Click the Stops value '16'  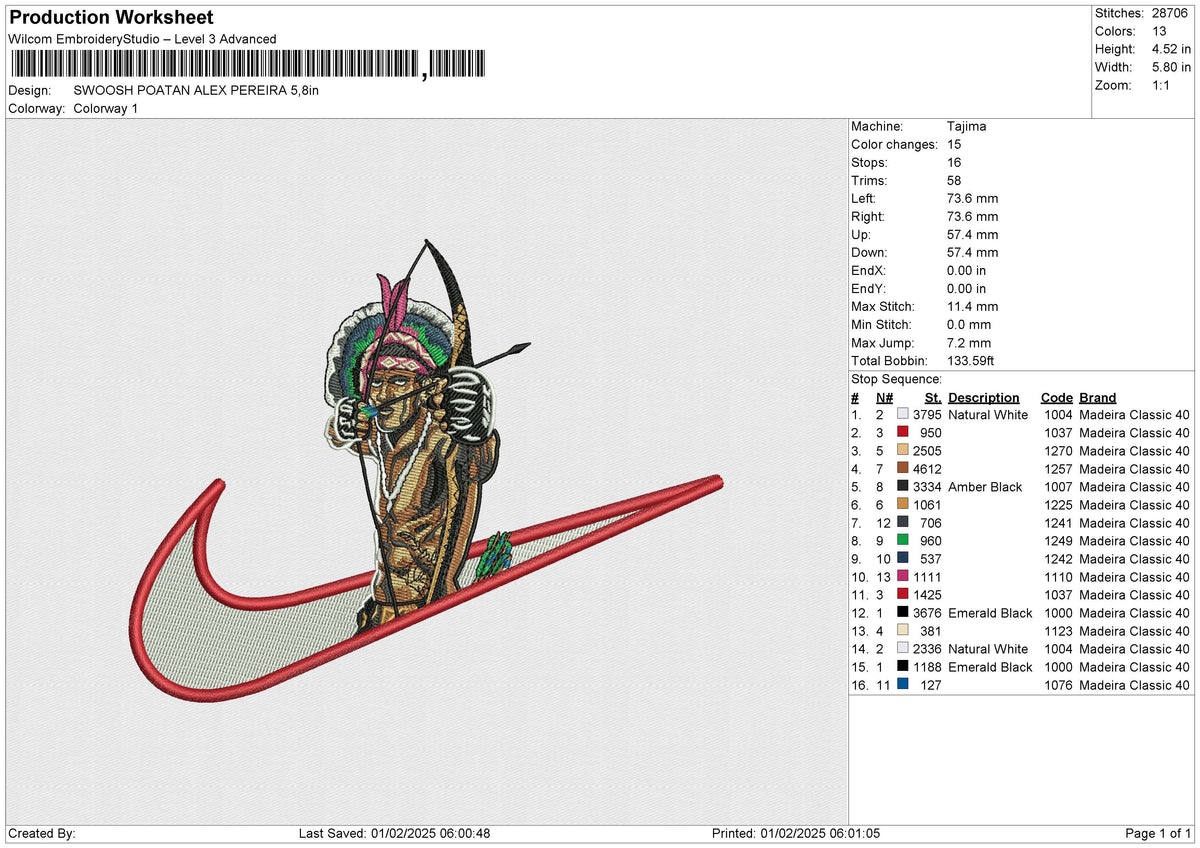click(x=954, y=162)
